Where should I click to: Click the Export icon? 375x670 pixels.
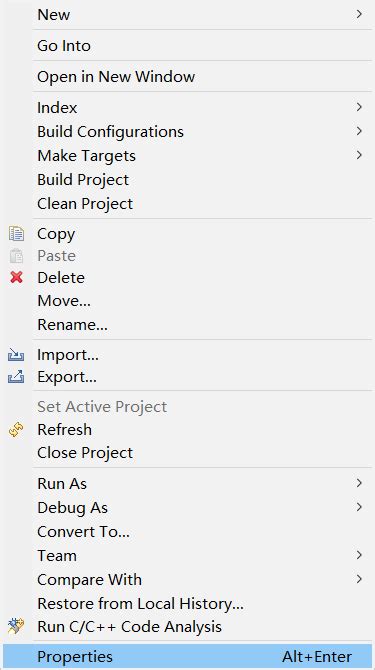pyautogui.click(x=16, y=377)
